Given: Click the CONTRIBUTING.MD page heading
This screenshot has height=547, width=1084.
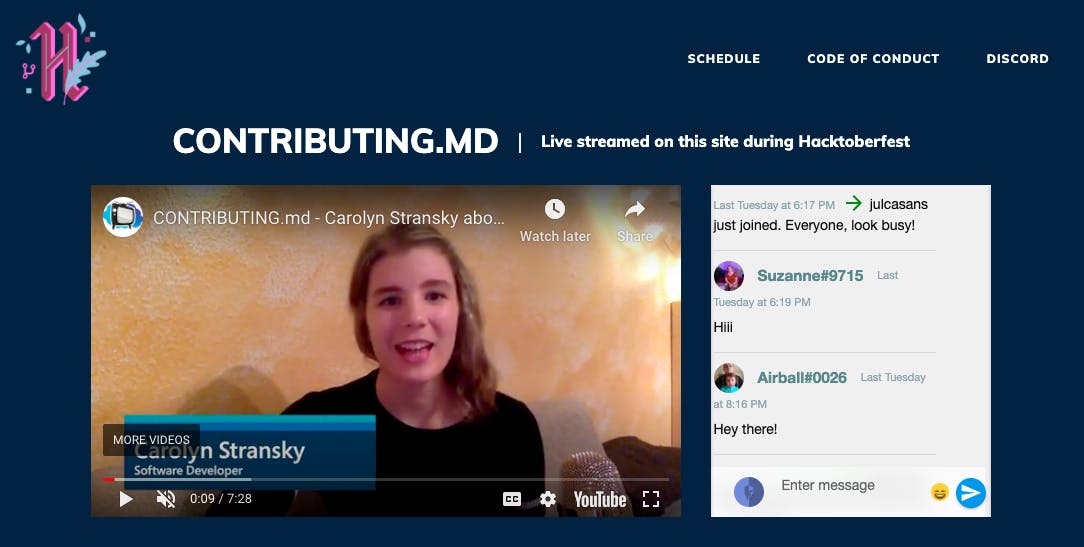Looking at the screenshot, I should tap(335, 141).
